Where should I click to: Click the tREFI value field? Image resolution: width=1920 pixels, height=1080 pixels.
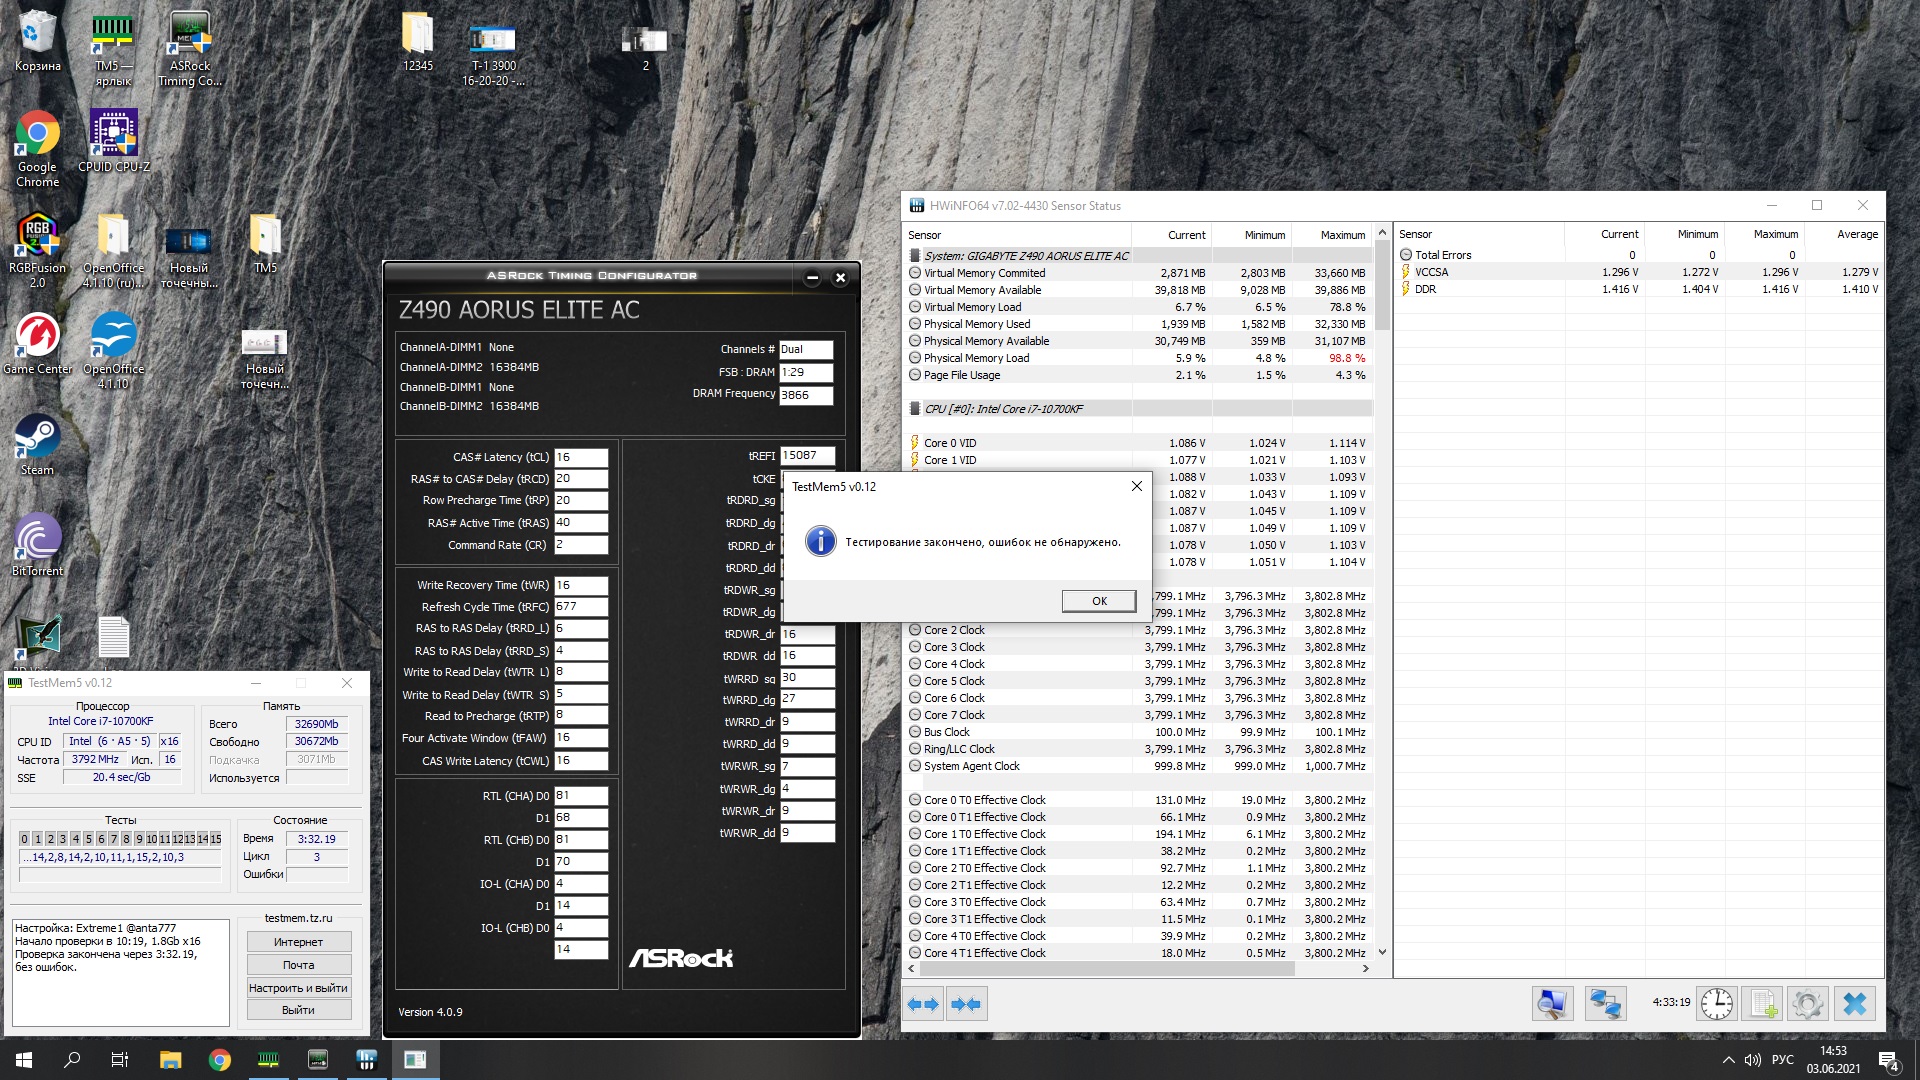806,455
